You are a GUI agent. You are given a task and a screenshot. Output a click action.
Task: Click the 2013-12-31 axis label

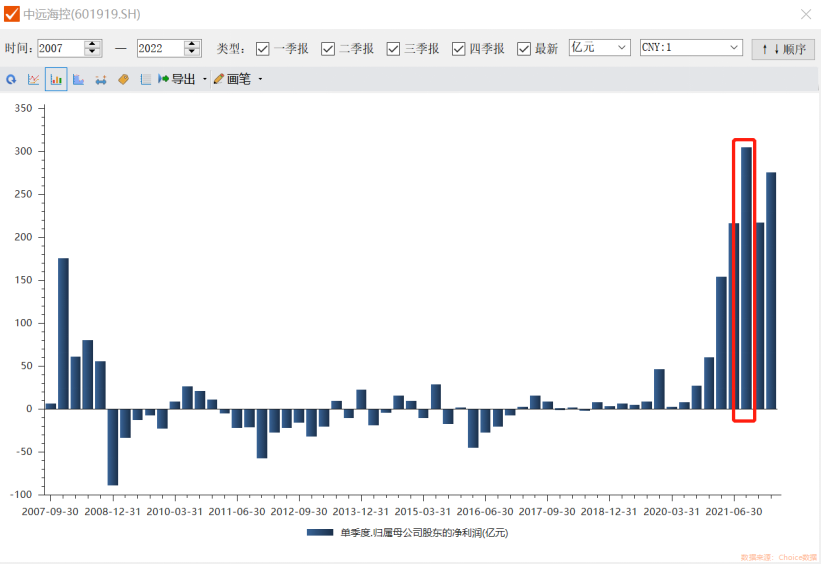pyautogui.click(x=361, y=512)
